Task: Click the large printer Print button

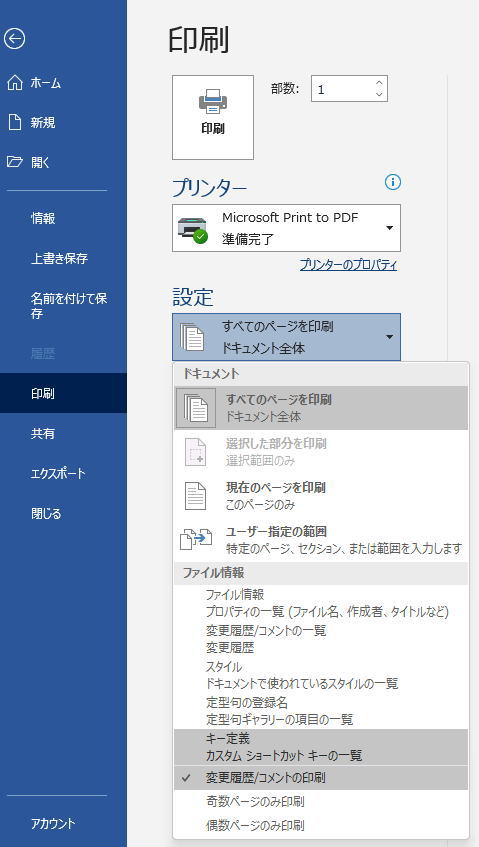Action: tap(213, 117)
